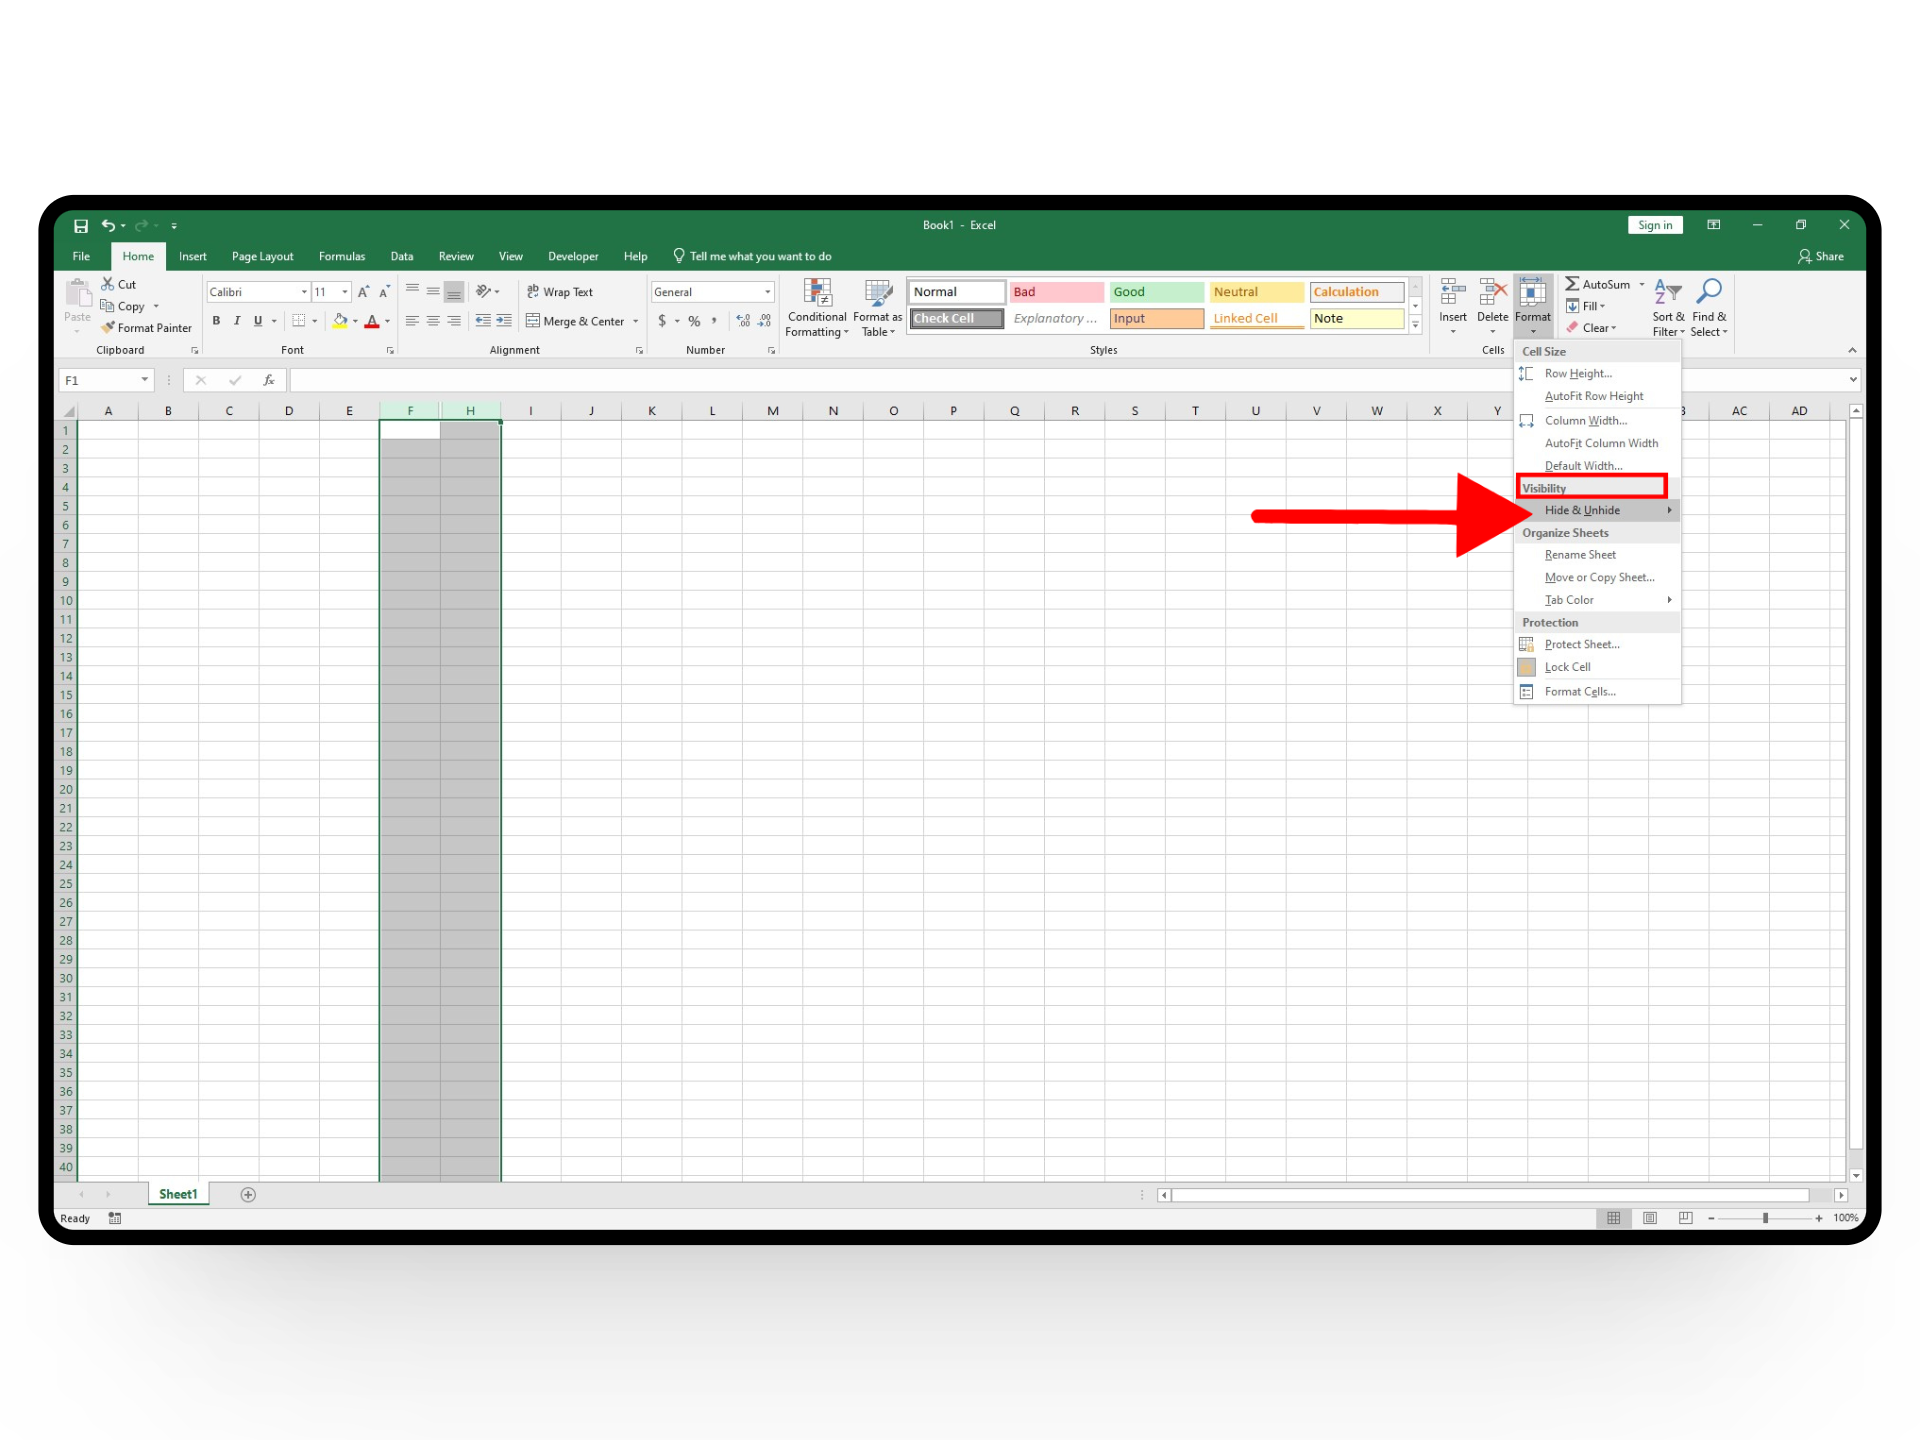The width and height of the screenshot is (1920, 1440).
Task: Click the Save icon in title bar
Action: click(81, 226)
